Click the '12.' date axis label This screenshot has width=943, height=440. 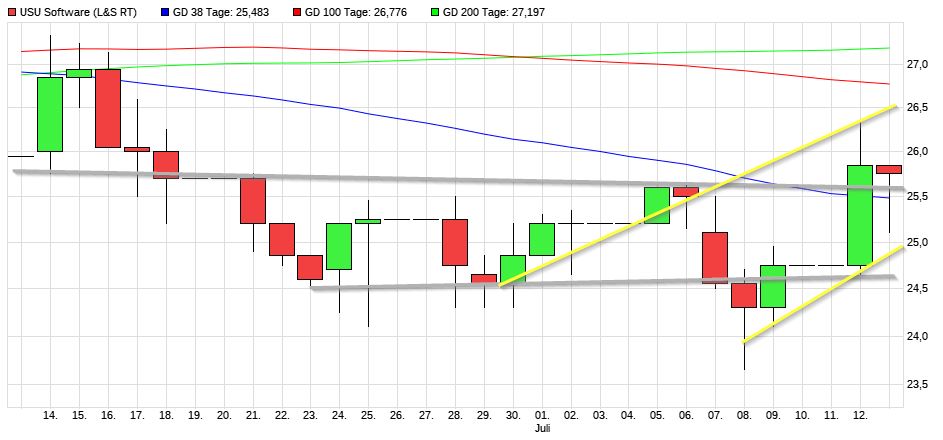click(x=860, y=415)
